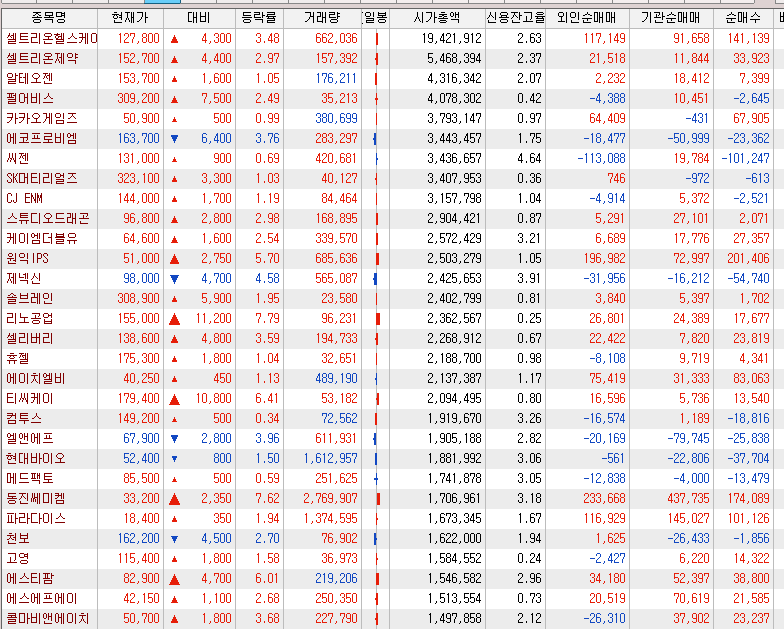
Task: Select the stock 에코프로비엠
Action: pyautogui.click(x=42, y=138)
